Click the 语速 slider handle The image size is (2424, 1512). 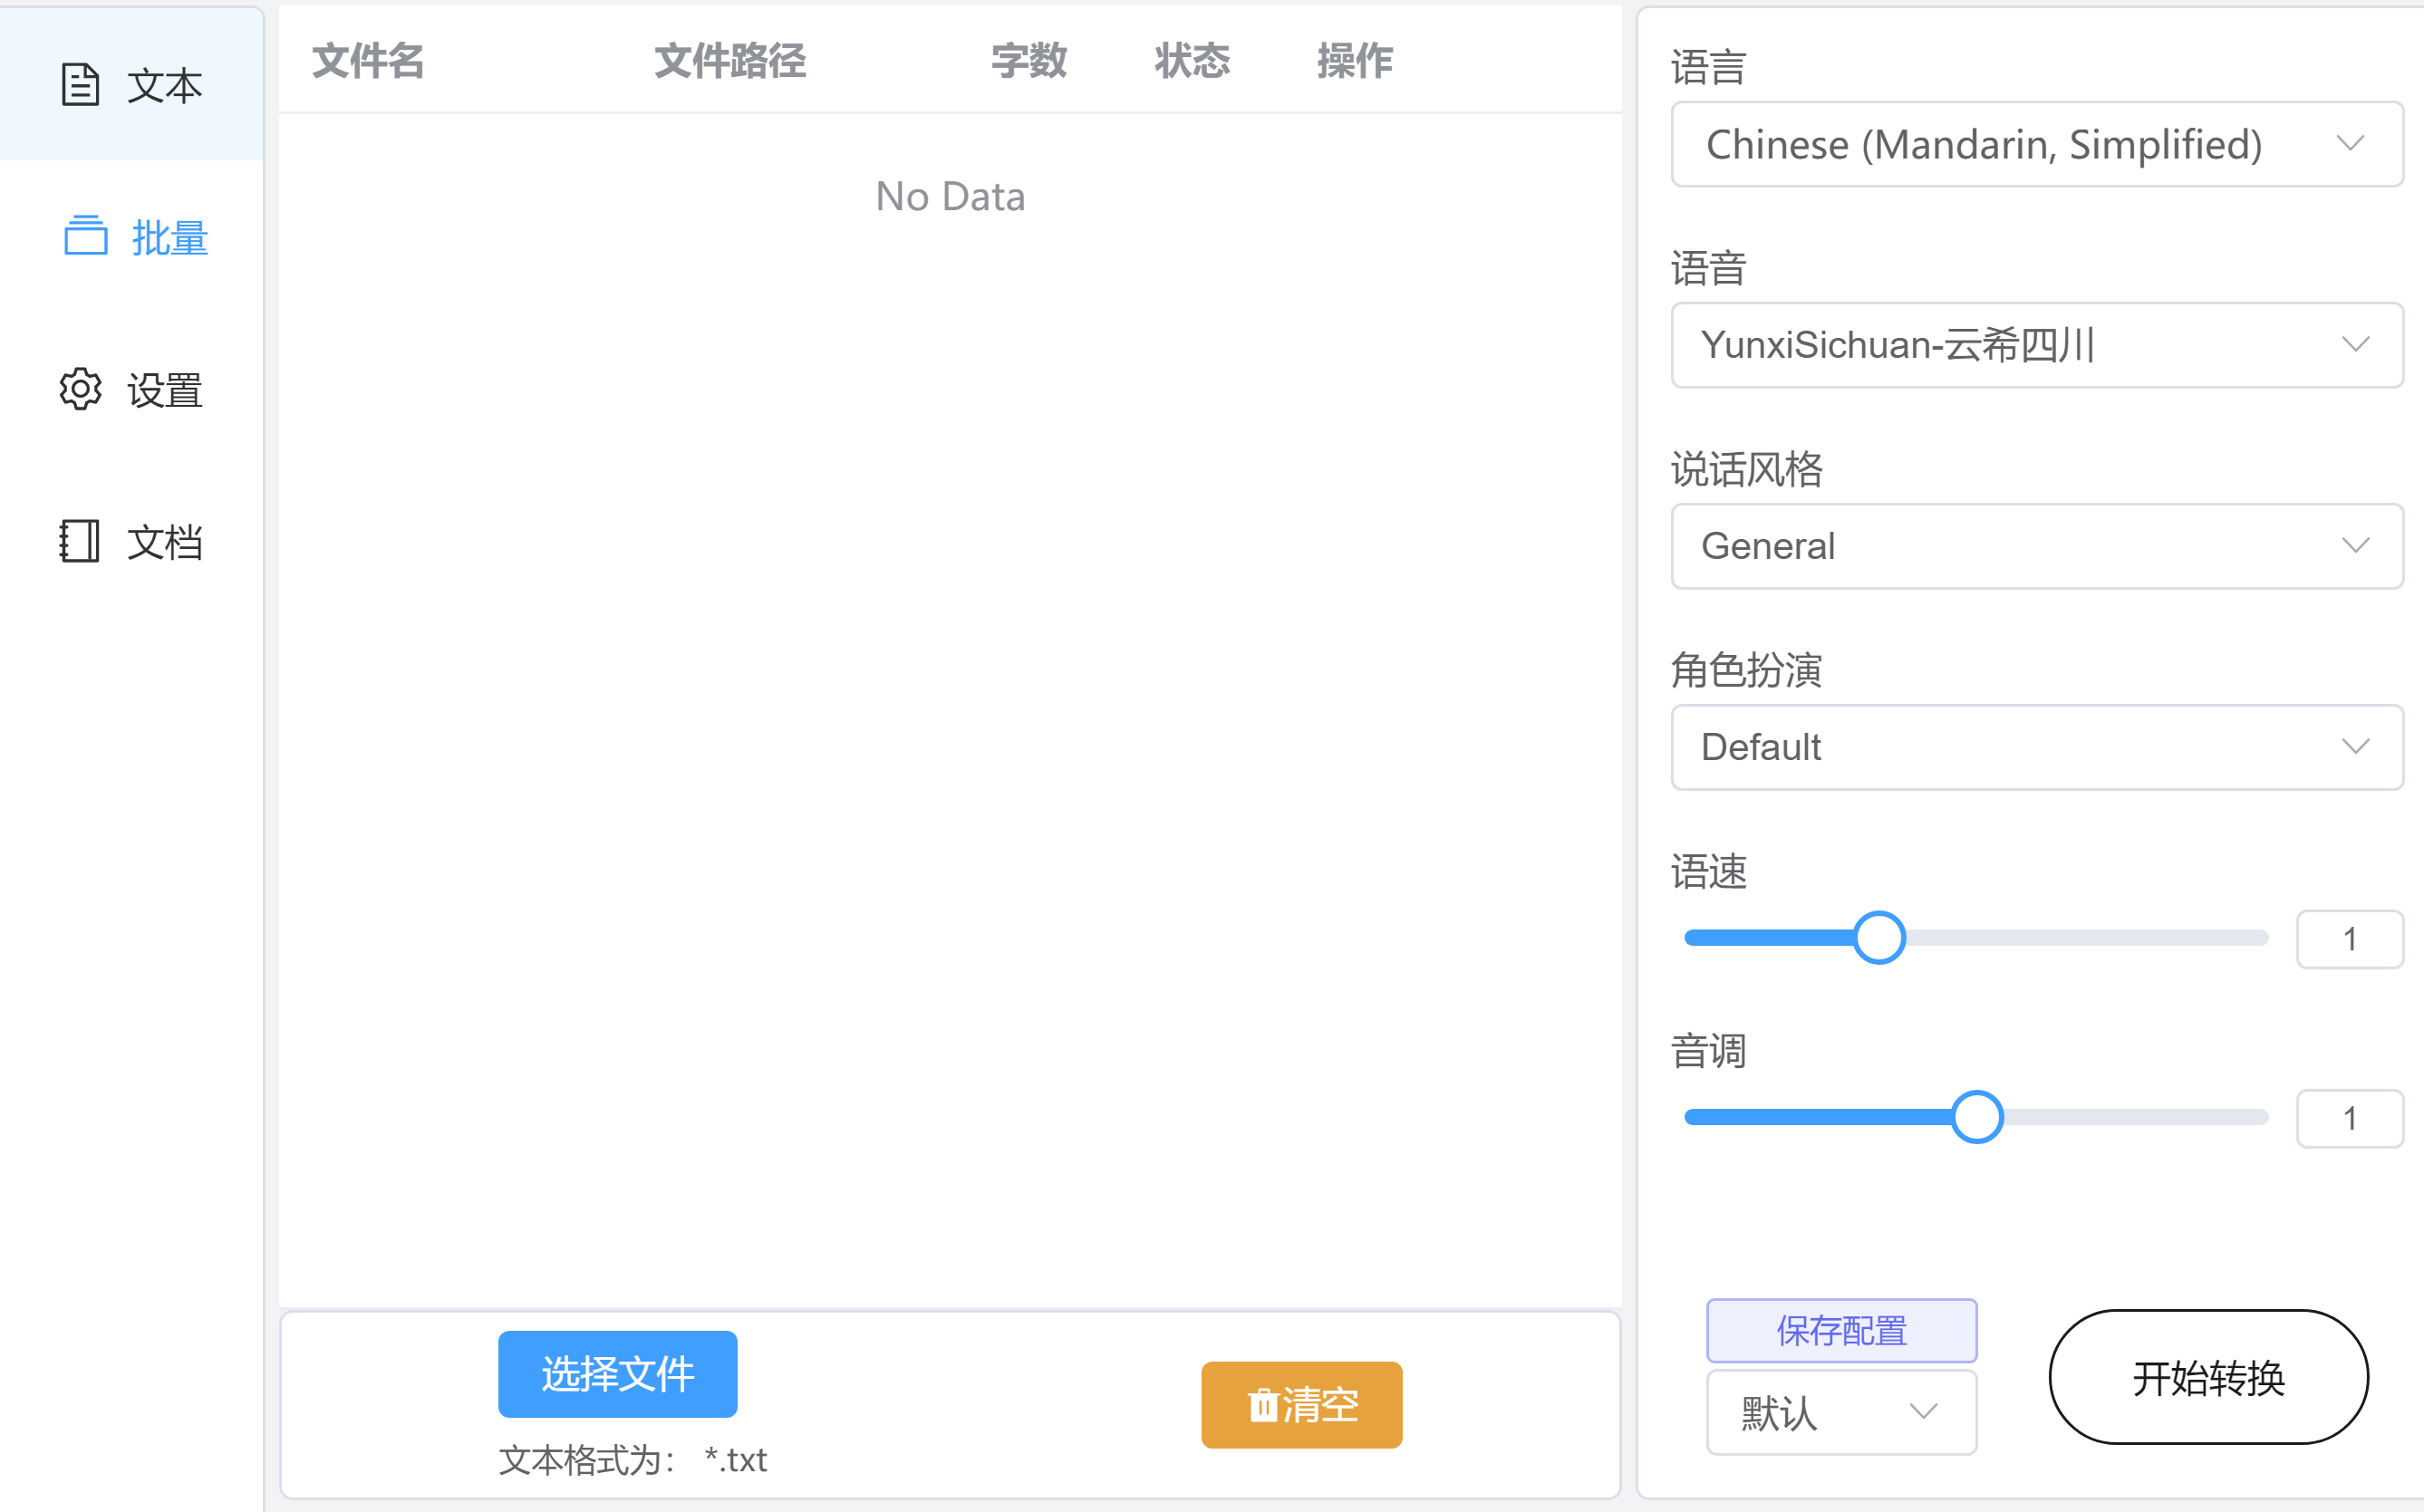point(1879,938)
